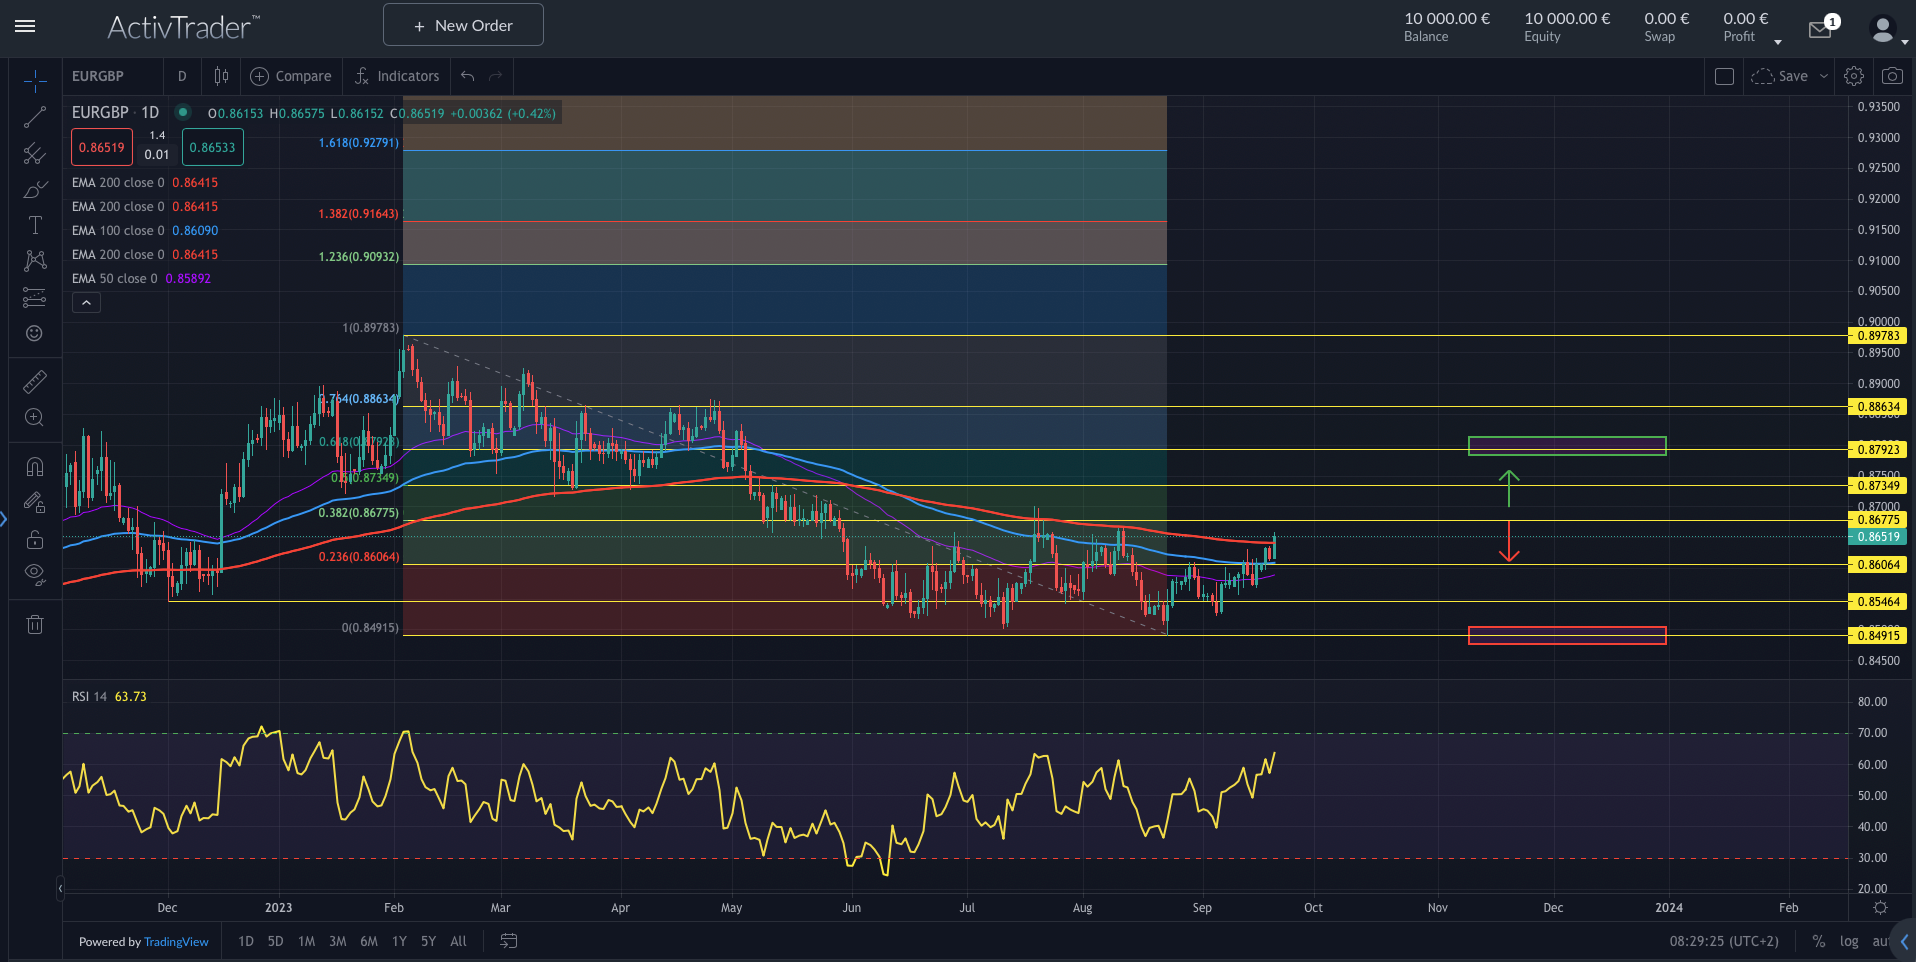Open the TradingView link in the footer
Screen dimensions: 1916x962
pyautogui.click(x=176, y=941)
